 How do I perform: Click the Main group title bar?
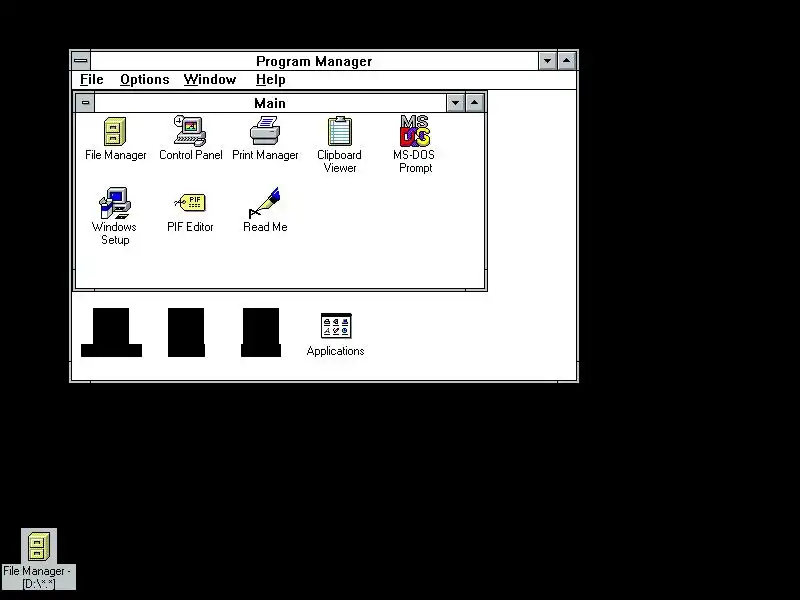coord(270,103)
